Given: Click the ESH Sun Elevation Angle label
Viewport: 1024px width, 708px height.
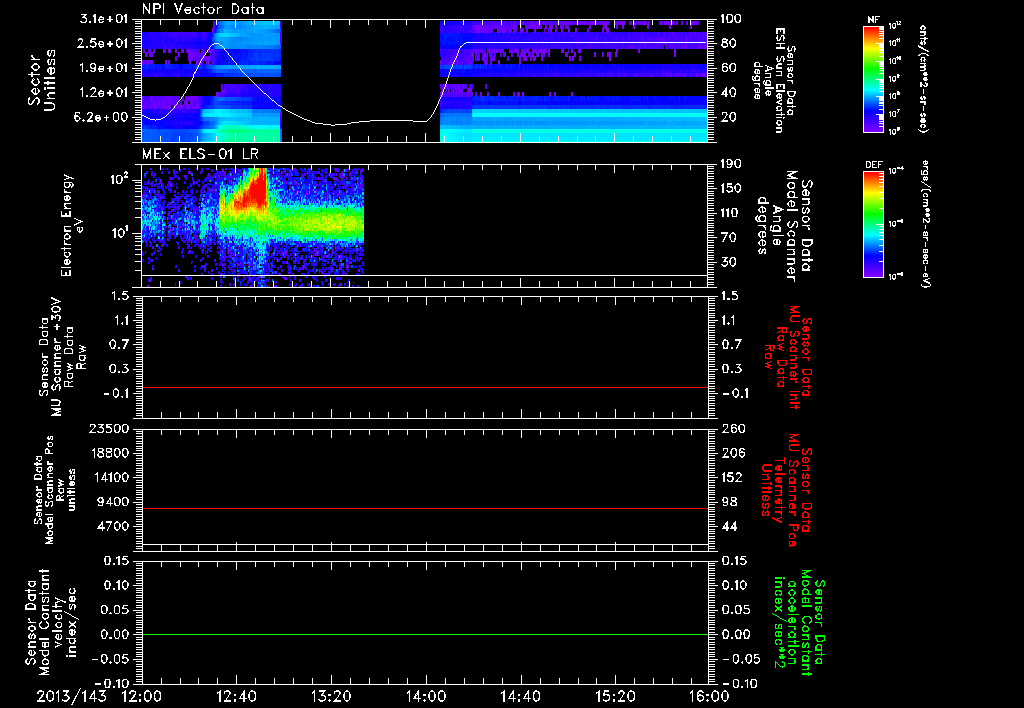Looking at the screenshot, I should pyautogui.click(x=775, y=80).
